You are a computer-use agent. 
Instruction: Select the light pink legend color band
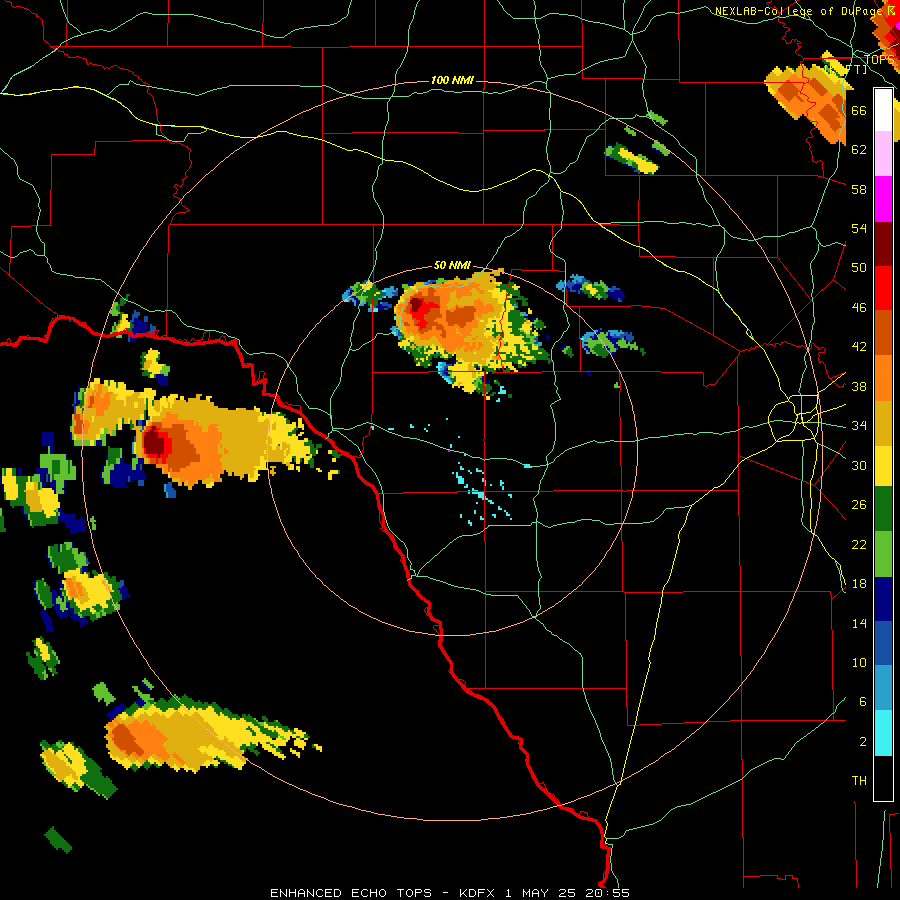pyautogui.click(x=883, y=153)
